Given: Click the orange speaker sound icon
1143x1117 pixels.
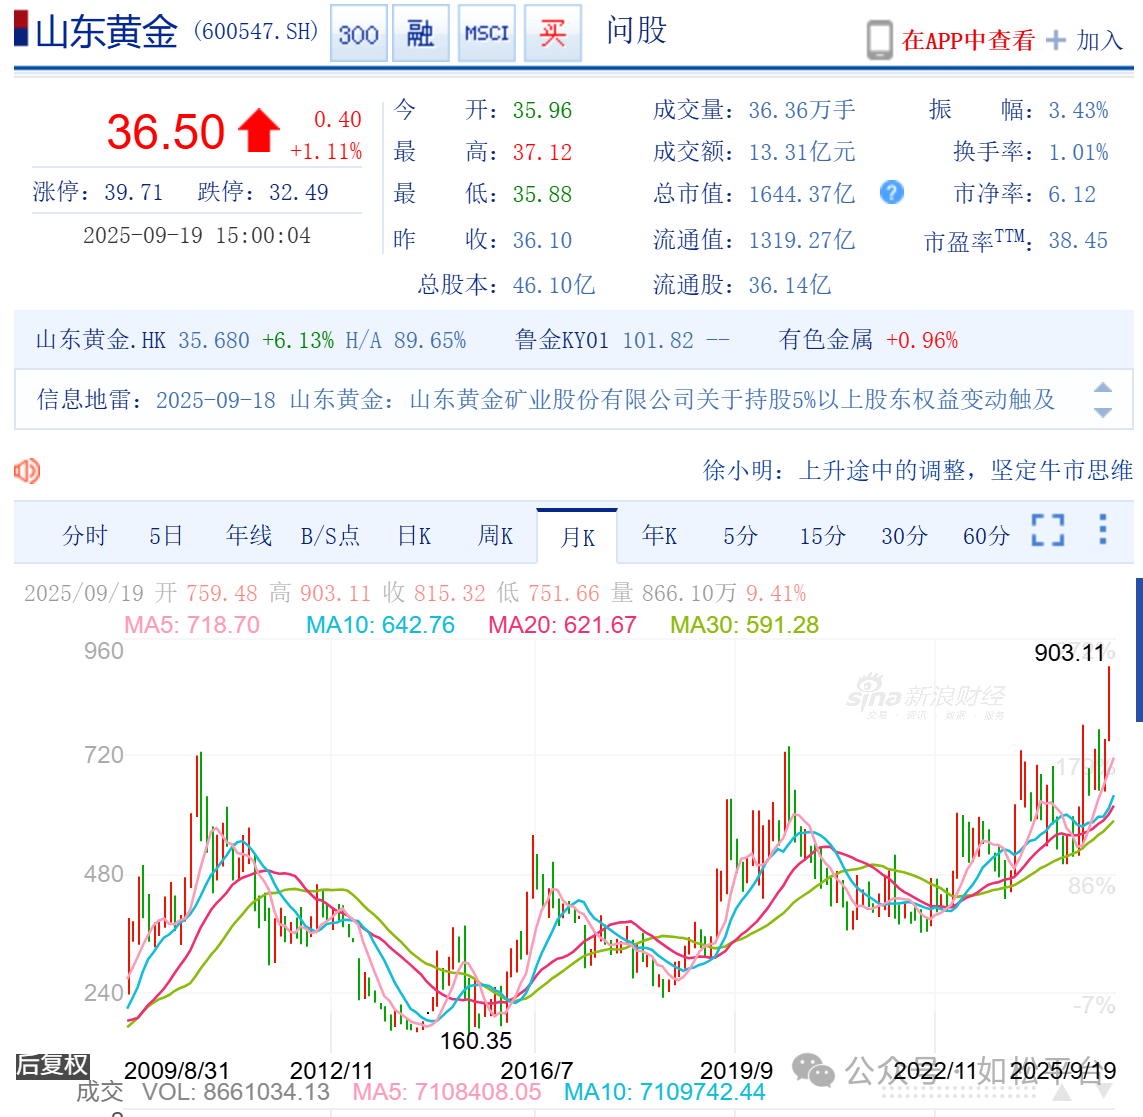Looking at the screenshot, I should click(x=27, y=470).
